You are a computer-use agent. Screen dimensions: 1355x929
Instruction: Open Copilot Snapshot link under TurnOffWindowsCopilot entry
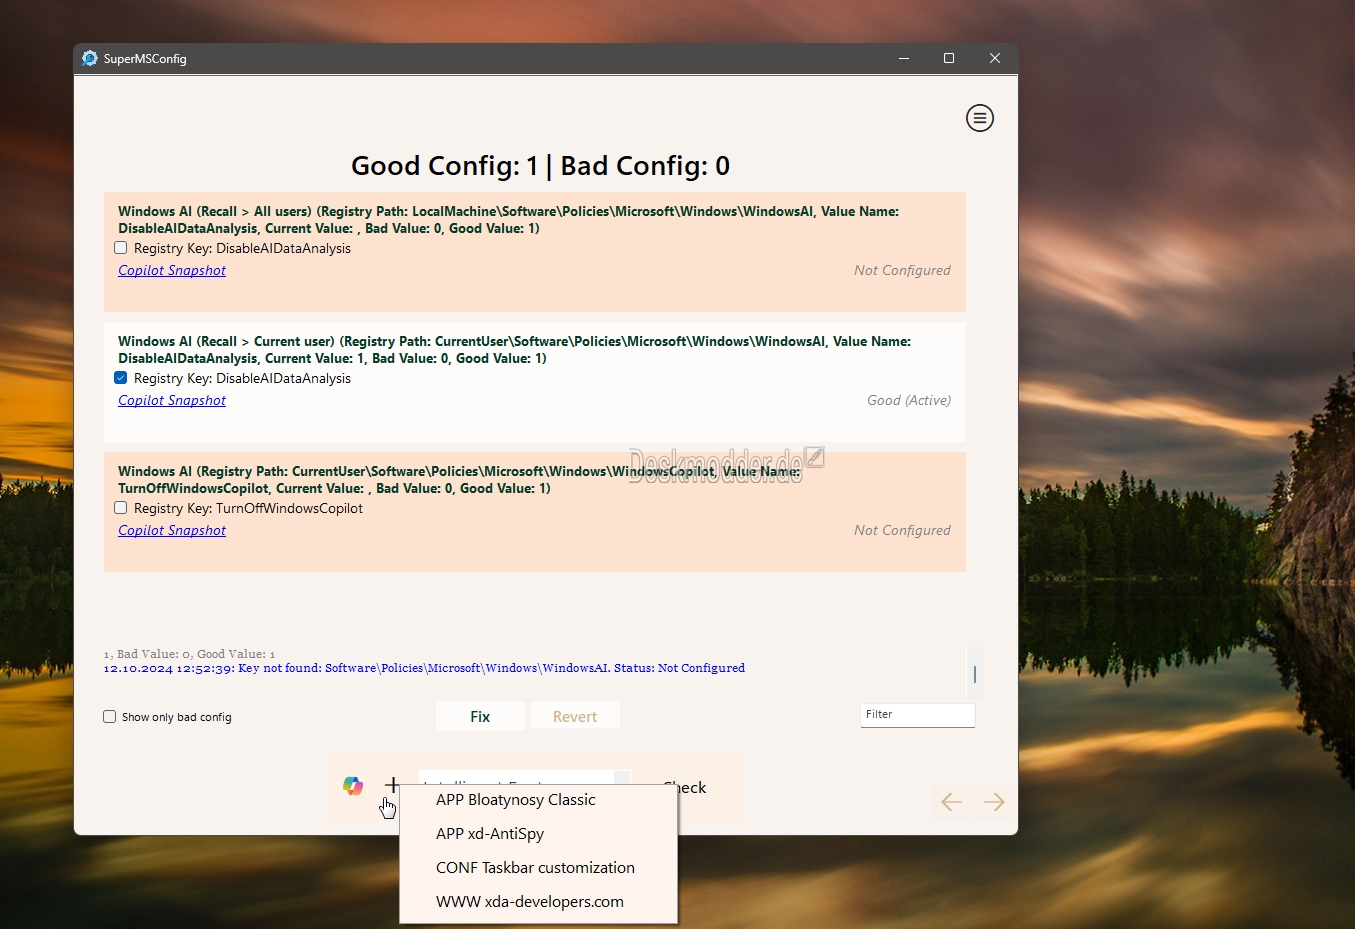pos(172,530)
